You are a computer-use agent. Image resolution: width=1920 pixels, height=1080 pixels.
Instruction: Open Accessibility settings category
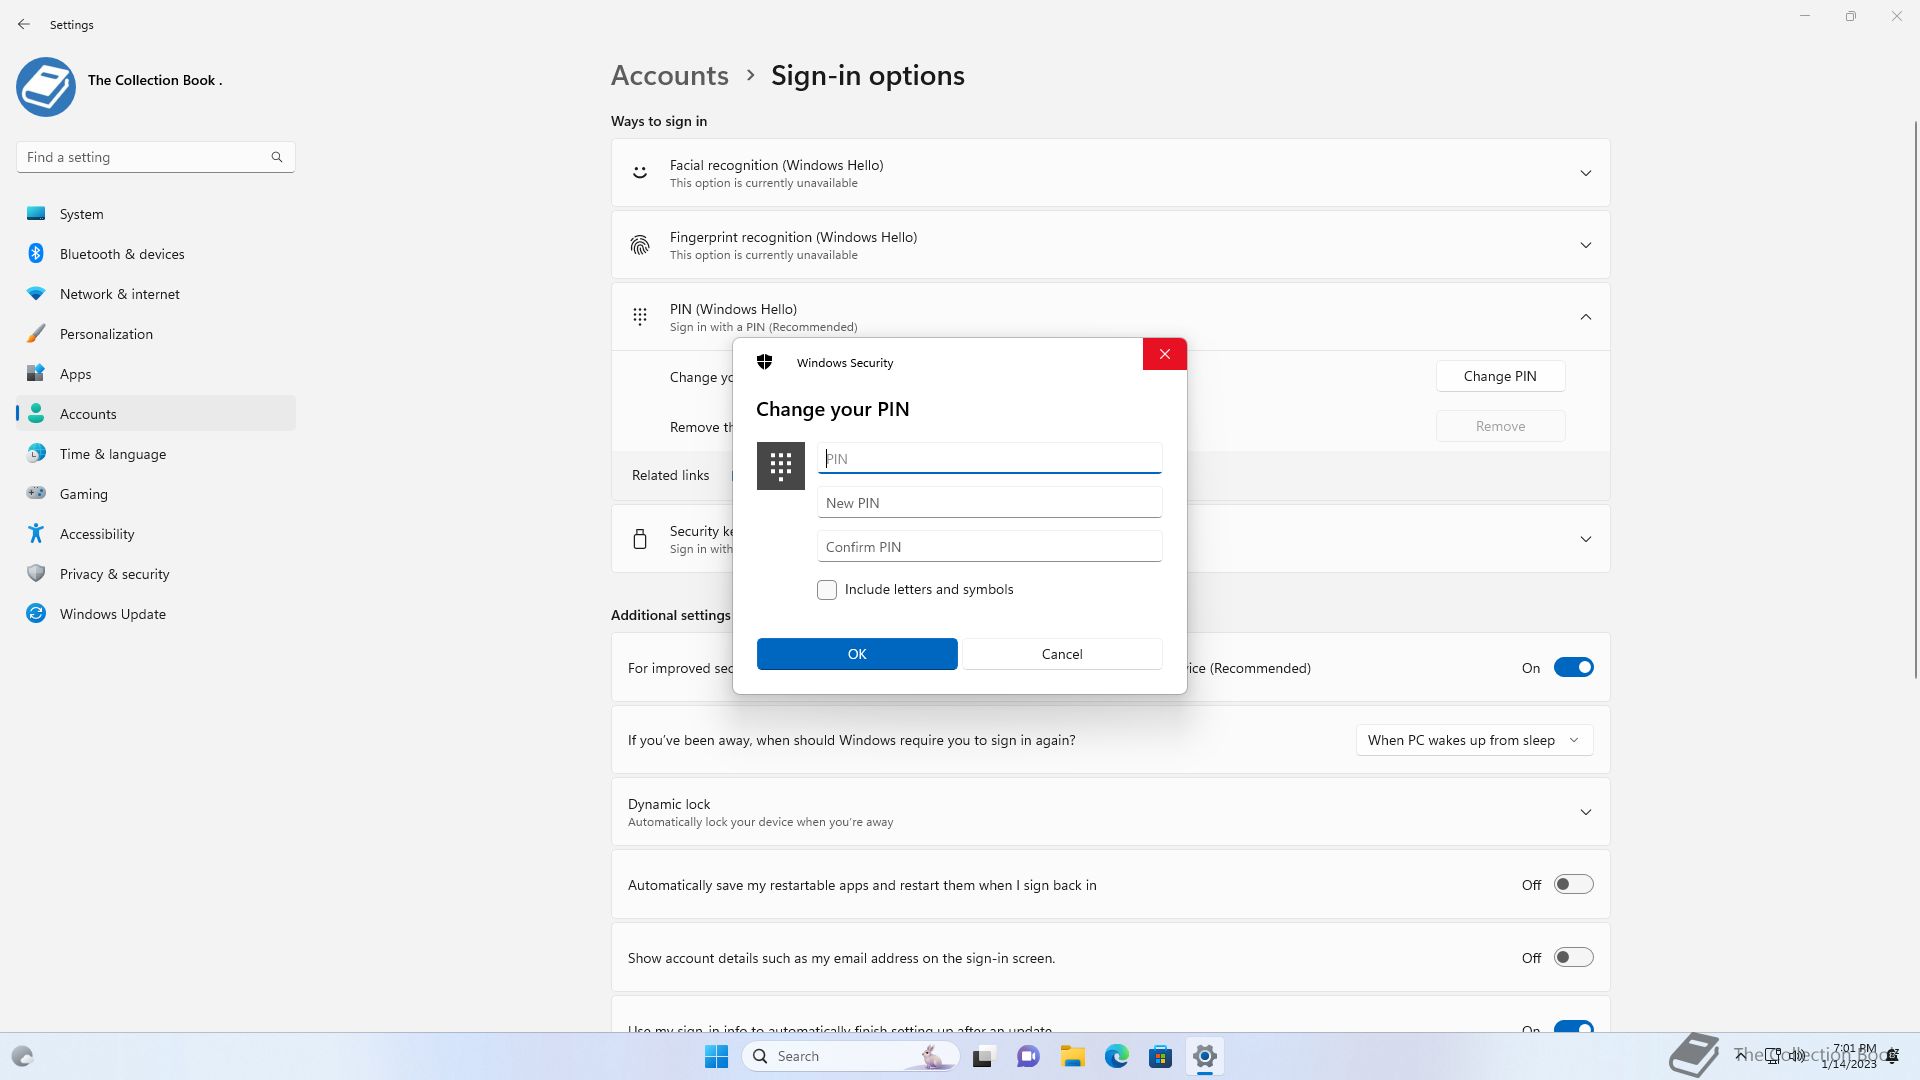coord(156,534)
